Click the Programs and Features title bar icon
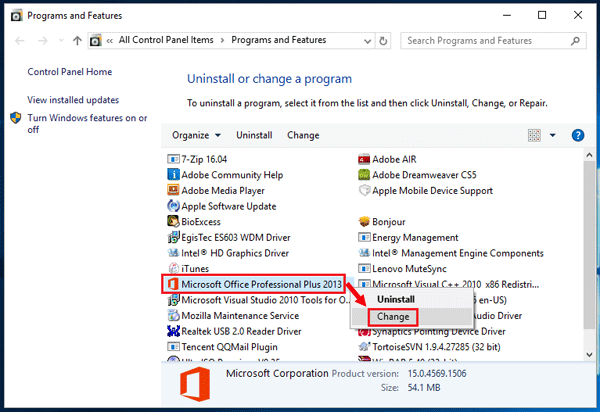 [x=16, y=16]
